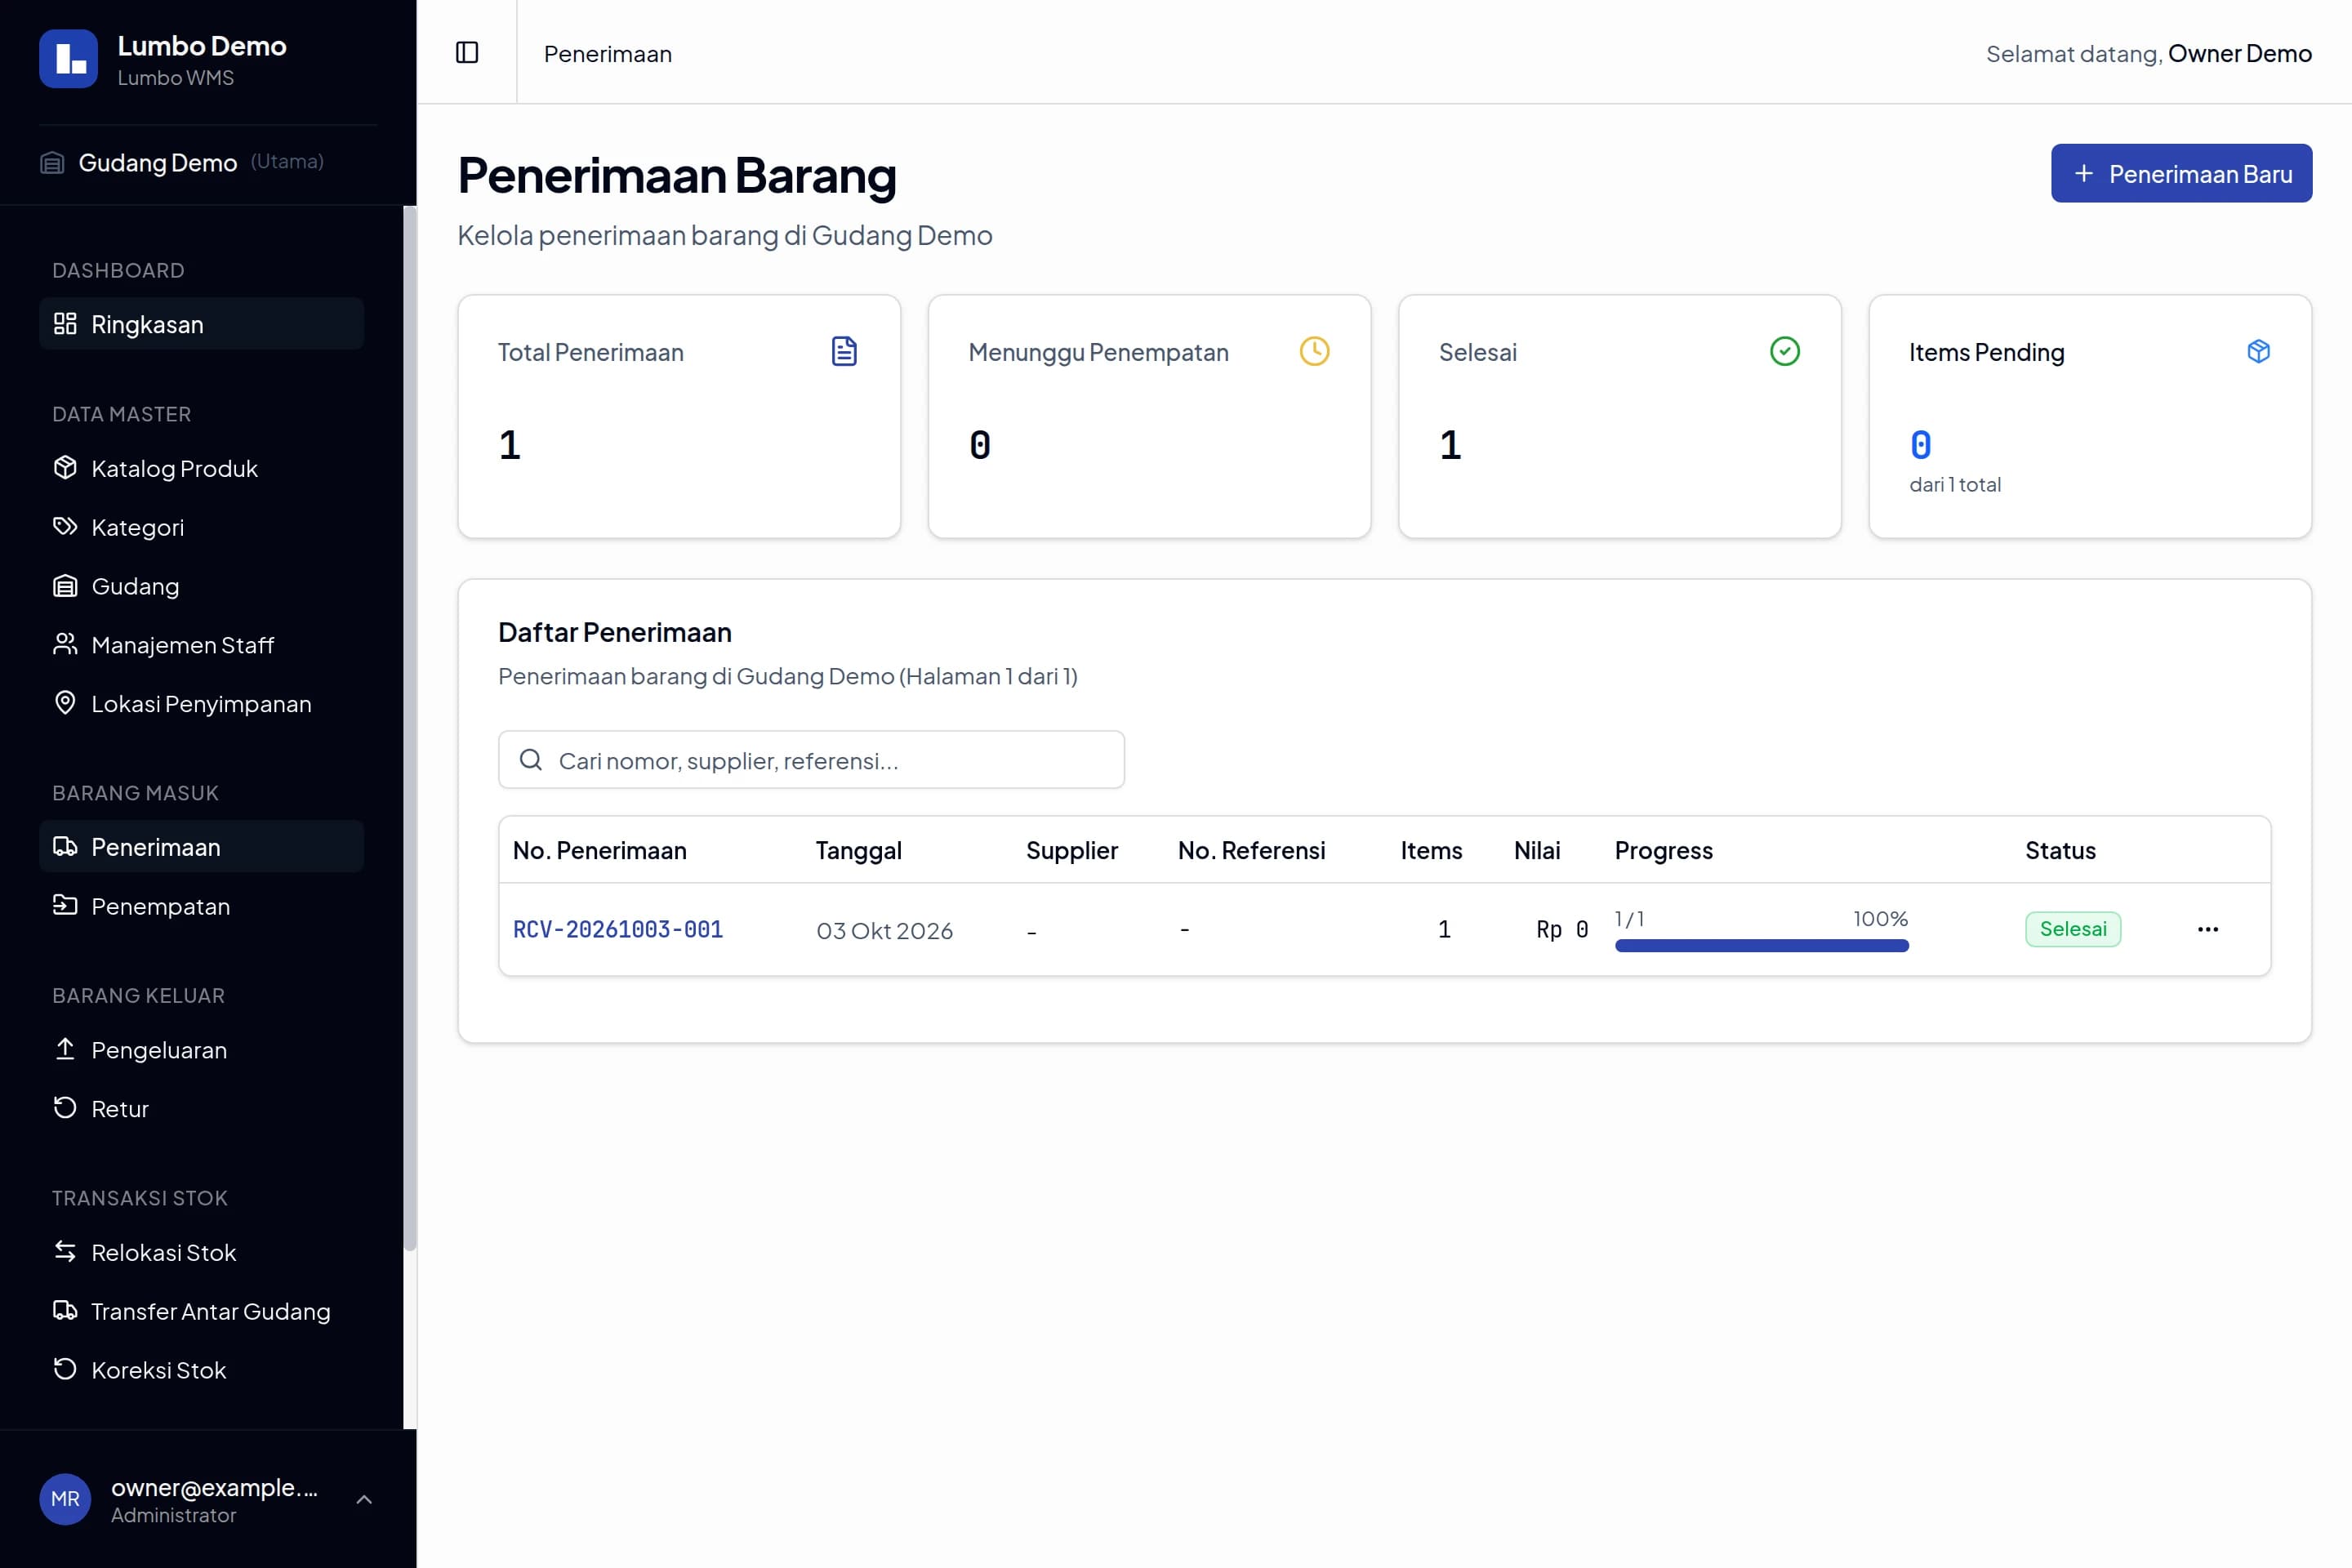Viewport: 2352px width, 1568px height.
Task: Click the MR user avatar
Action: (65, 1498)
